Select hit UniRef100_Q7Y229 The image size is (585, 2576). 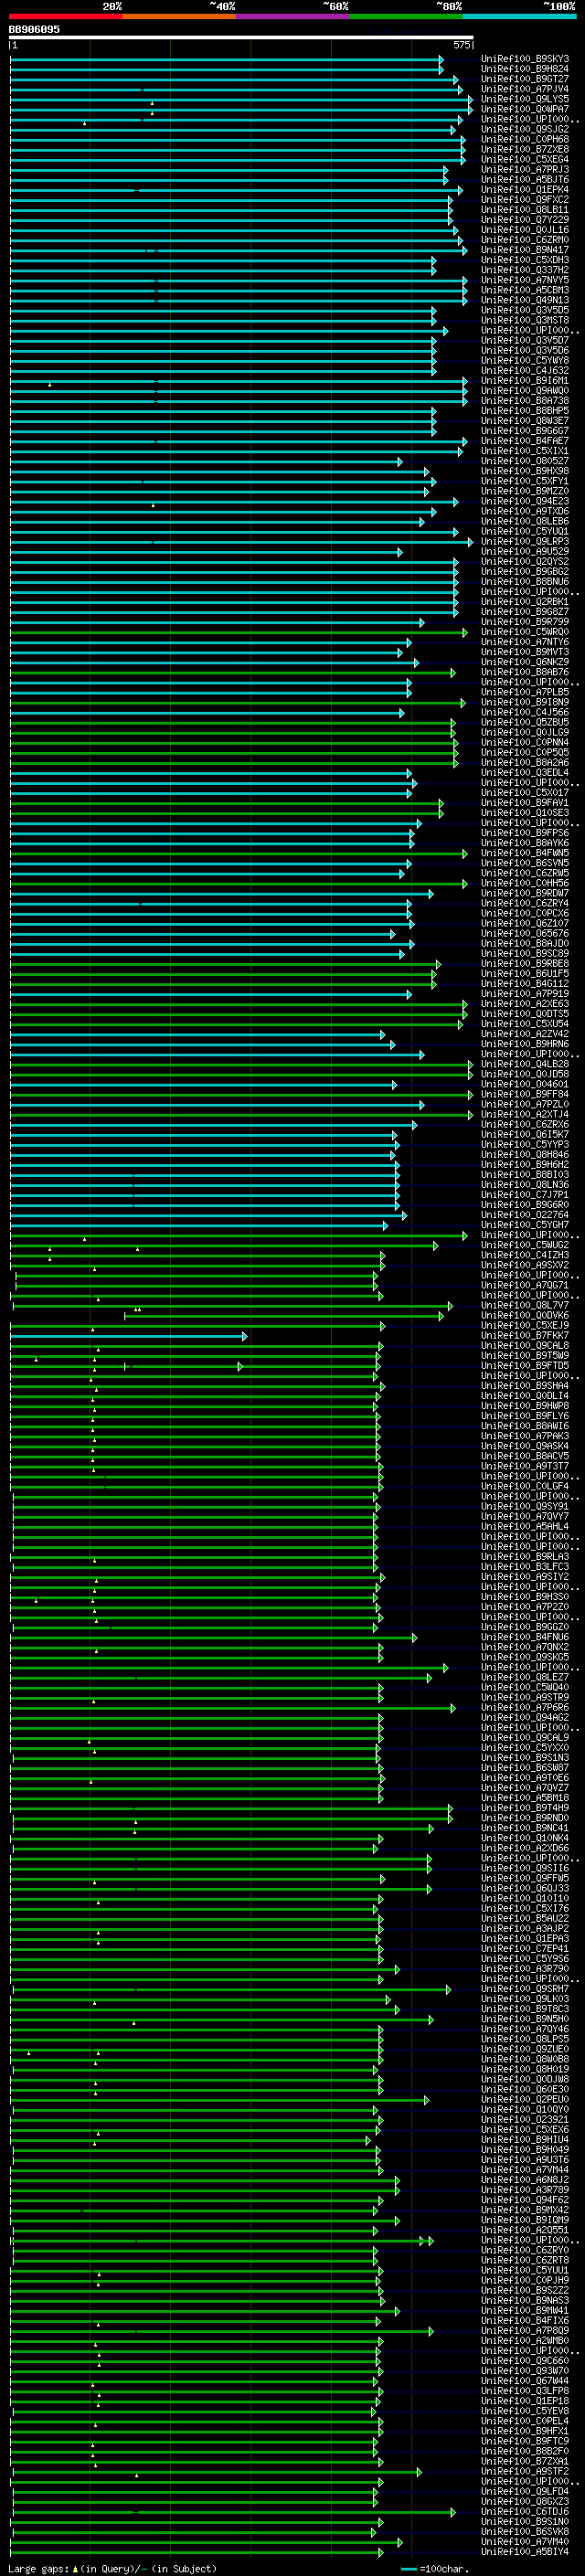coord(525,220)
